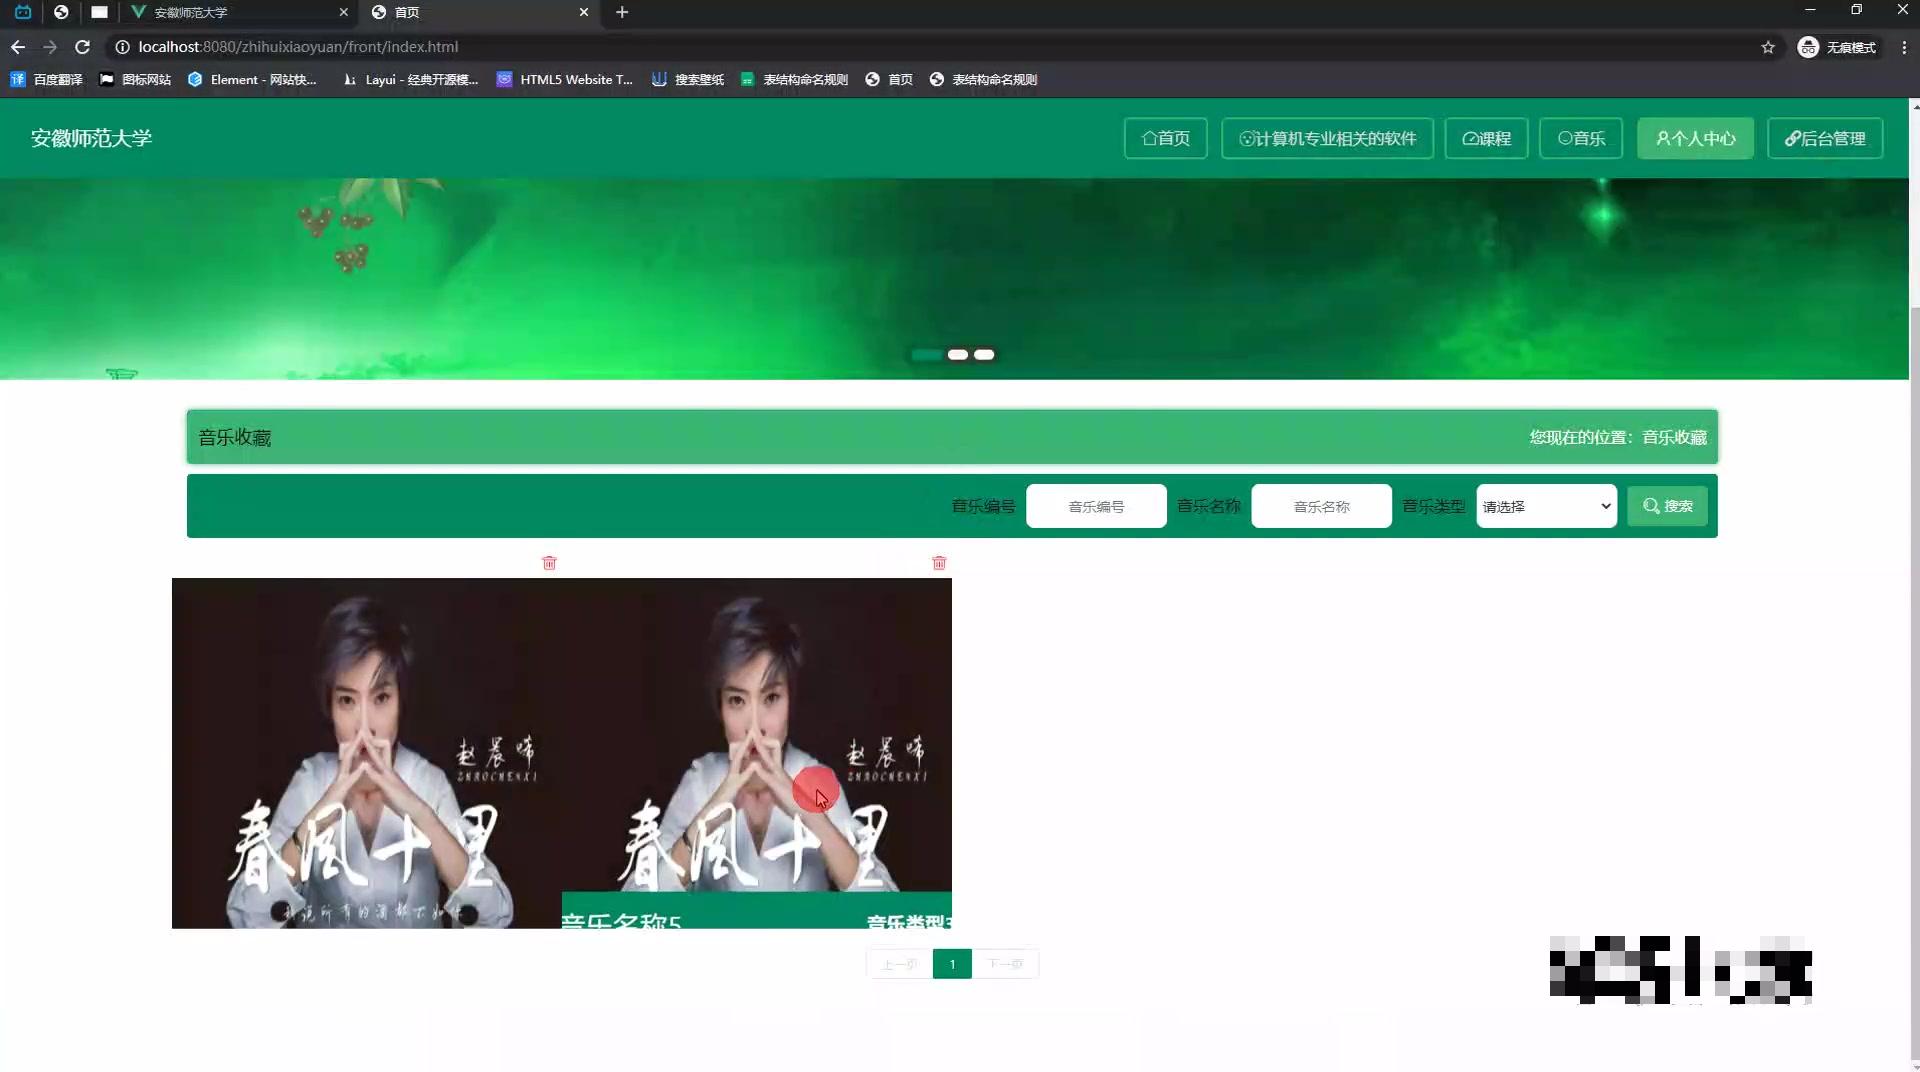The width and height of the screenshot is (1920, 1072).
Task: Select the first green carousel indicator
Action: pos(927,355)
